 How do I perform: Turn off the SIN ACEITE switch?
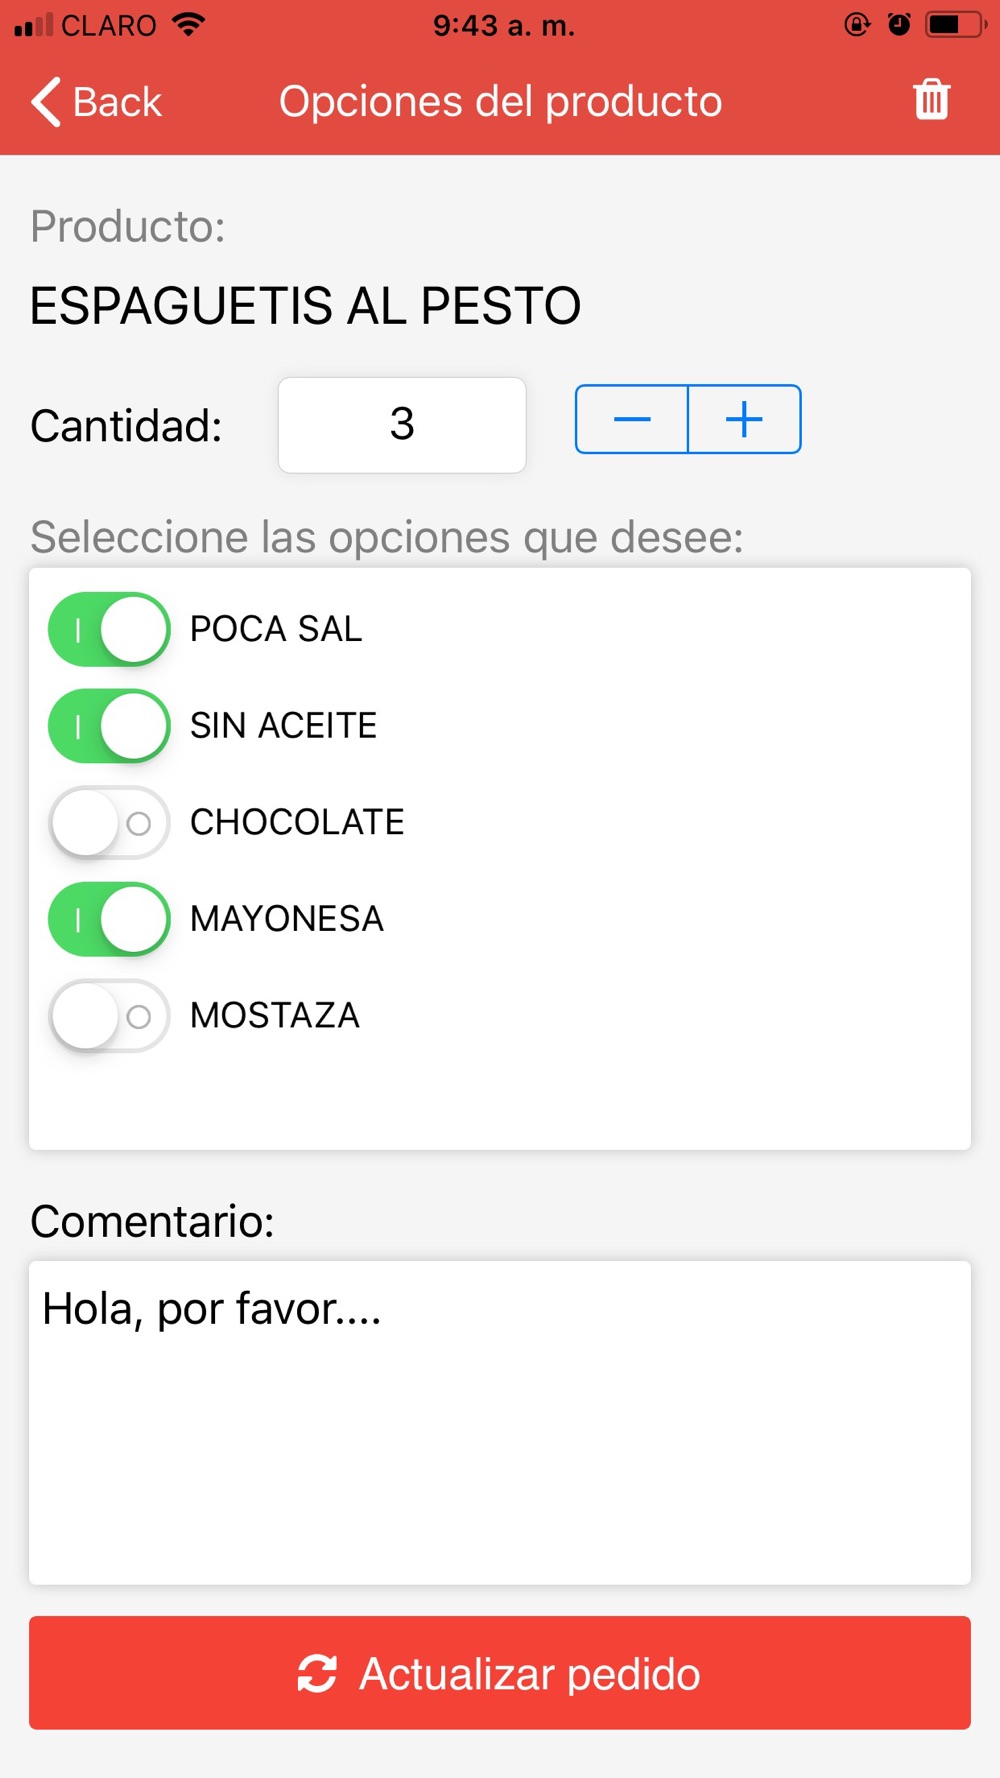pos(109,726)
